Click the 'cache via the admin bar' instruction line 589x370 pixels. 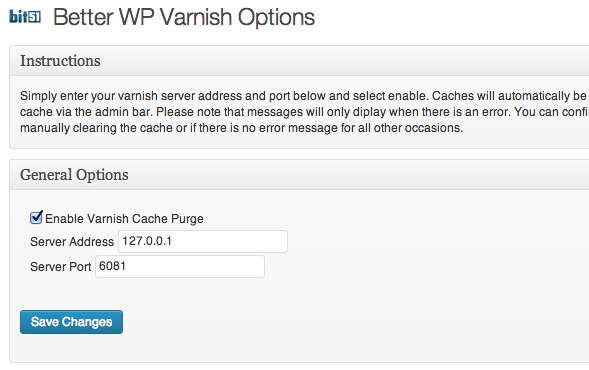(x=304, y=112)
